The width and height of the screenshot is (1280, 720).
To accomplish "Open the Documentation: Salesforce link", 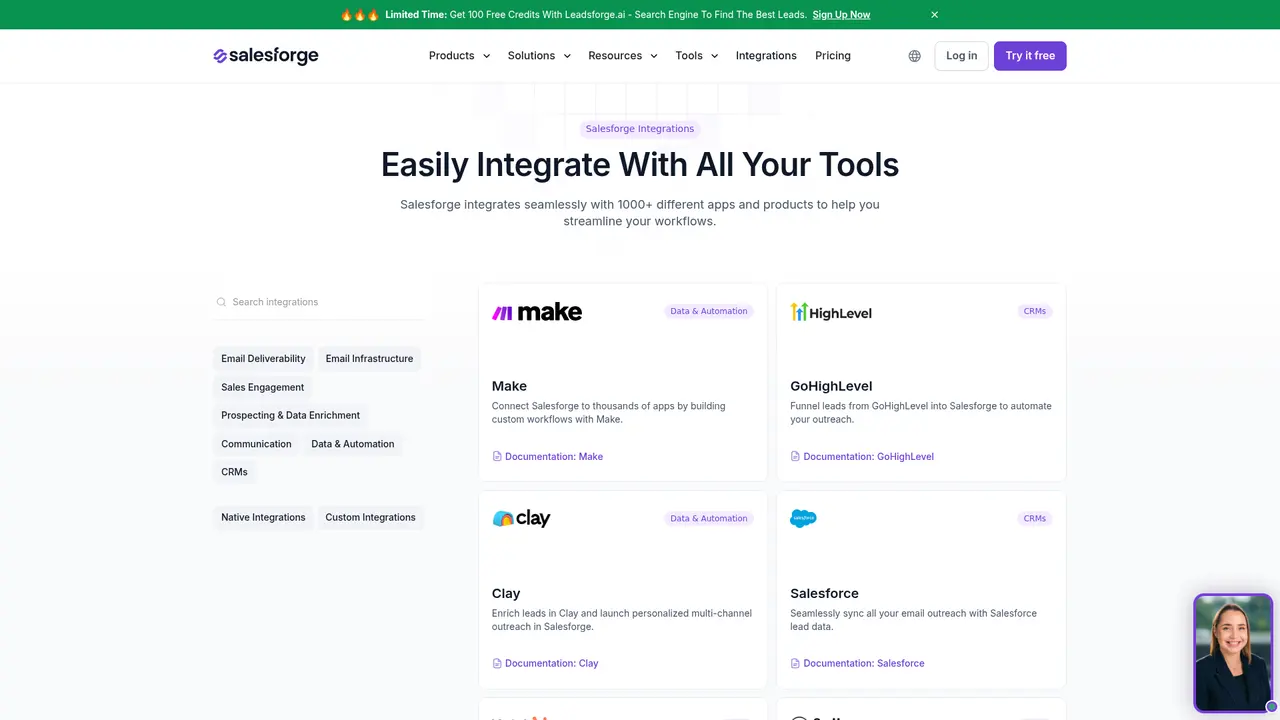I will point(864,664).
